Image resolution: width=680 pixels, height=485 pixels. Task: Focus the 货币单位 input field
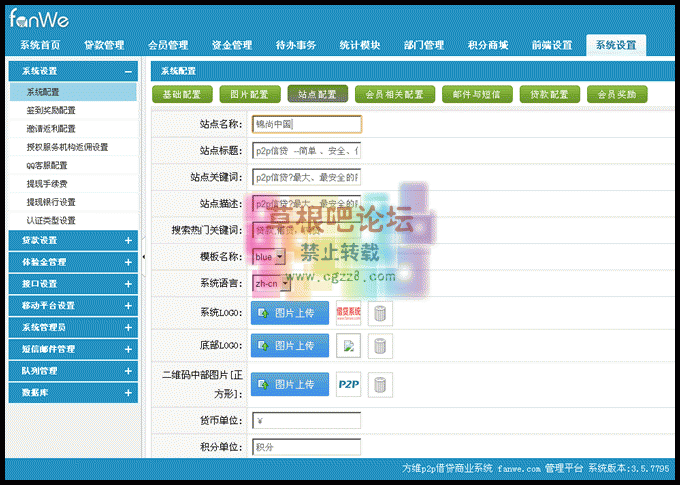[307, 421]
